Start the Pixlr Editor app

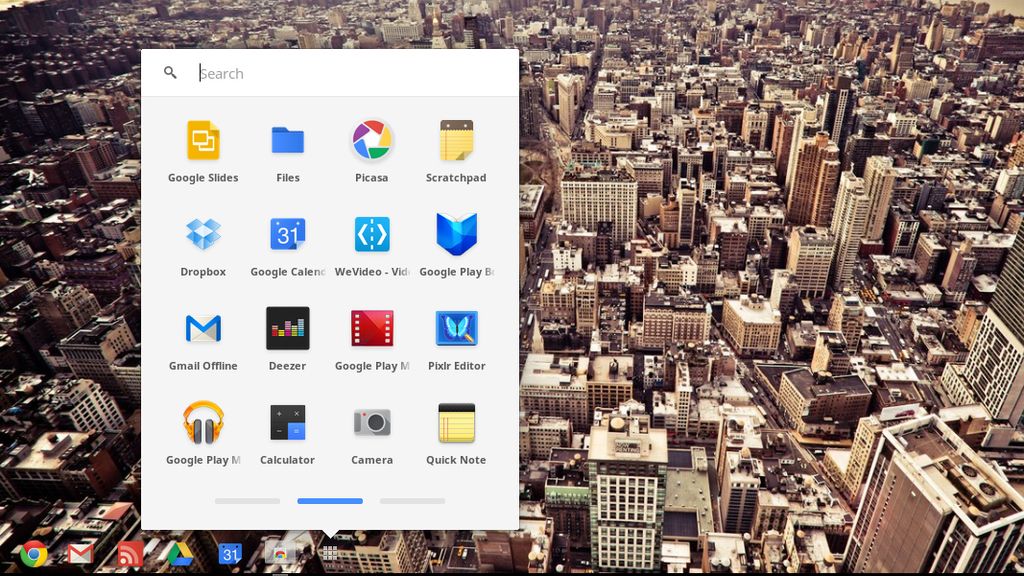coord(456,329)
